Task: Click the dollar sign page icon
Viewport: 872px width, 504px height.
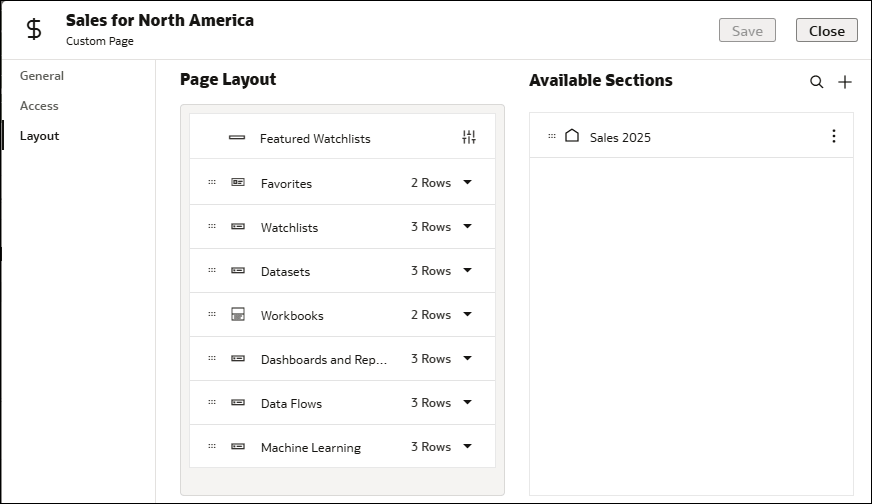Action: [x=34, y=29]
